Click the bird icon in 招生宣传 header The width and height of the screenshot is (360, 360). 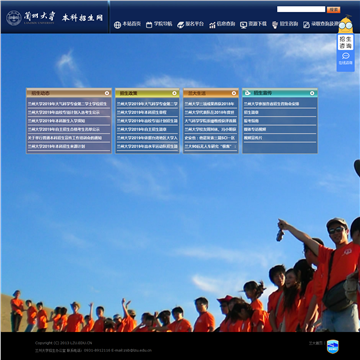pos(248,93)
